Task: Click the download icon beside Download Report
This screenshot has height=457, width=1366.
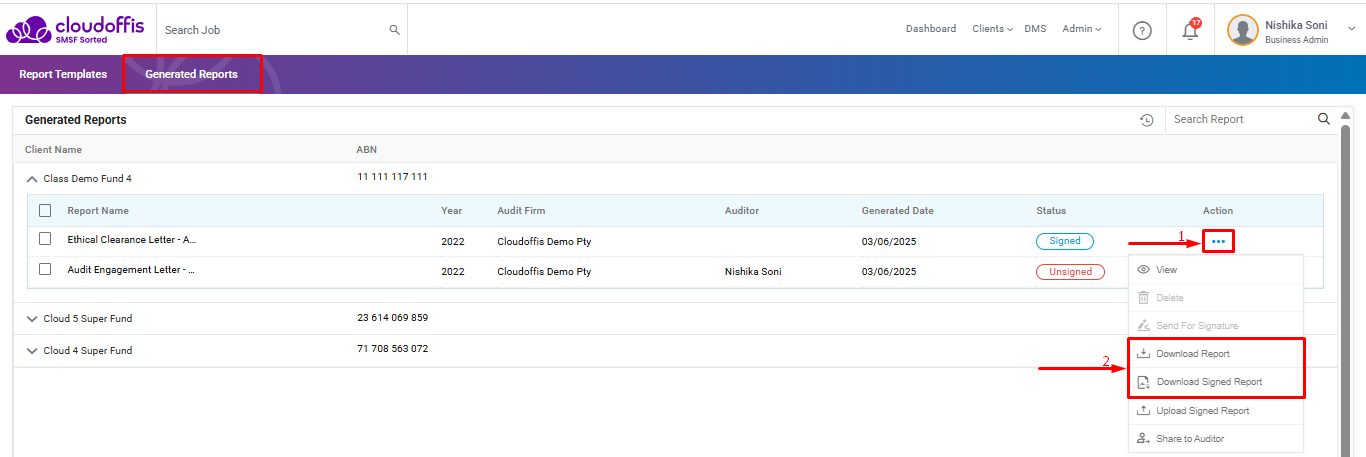Action: [1143, 354]
